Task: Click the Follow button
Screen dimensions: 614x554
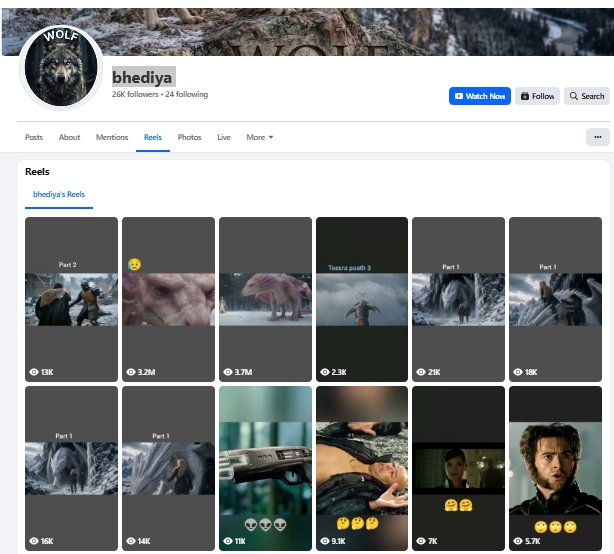Action: point(537,96)
